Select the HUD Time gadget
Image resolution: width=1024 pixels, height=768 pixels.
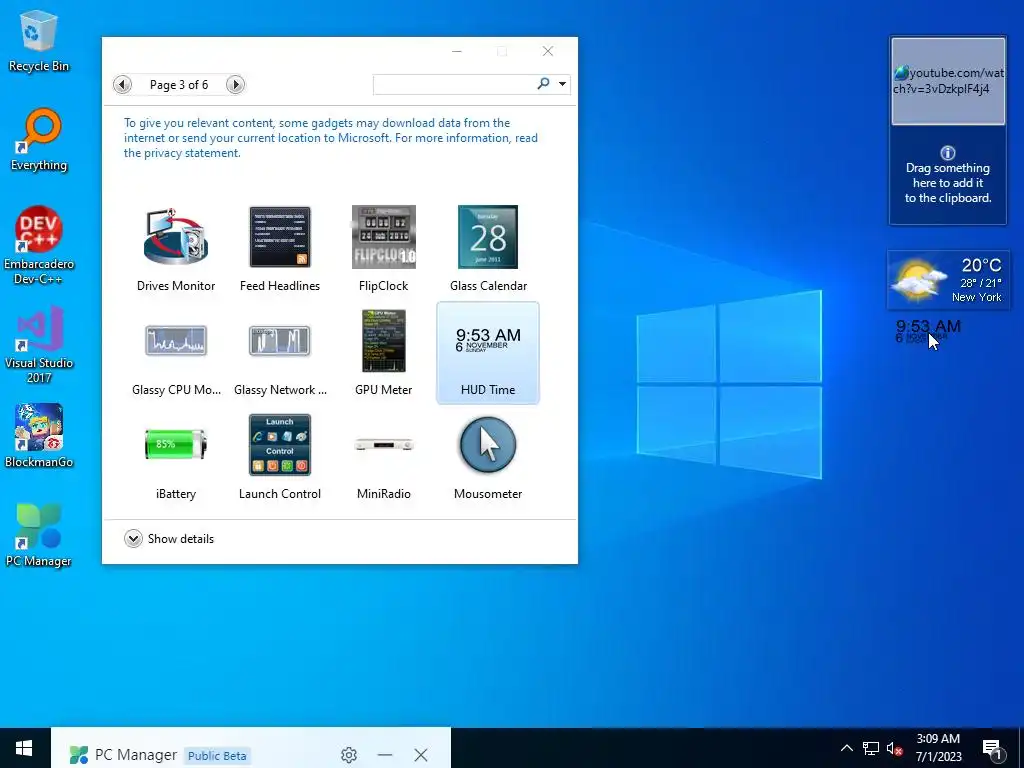(x=488, y=353)
